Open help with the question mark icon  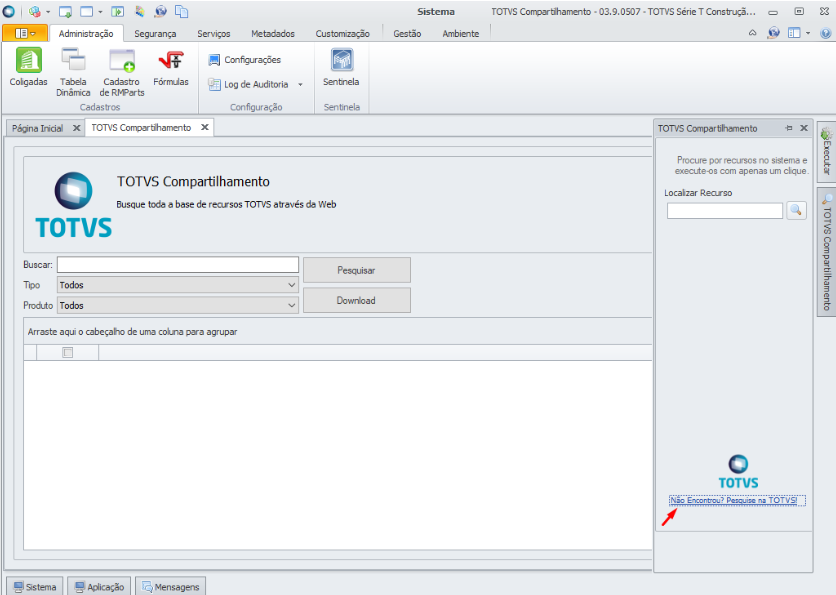pos(825,33)
